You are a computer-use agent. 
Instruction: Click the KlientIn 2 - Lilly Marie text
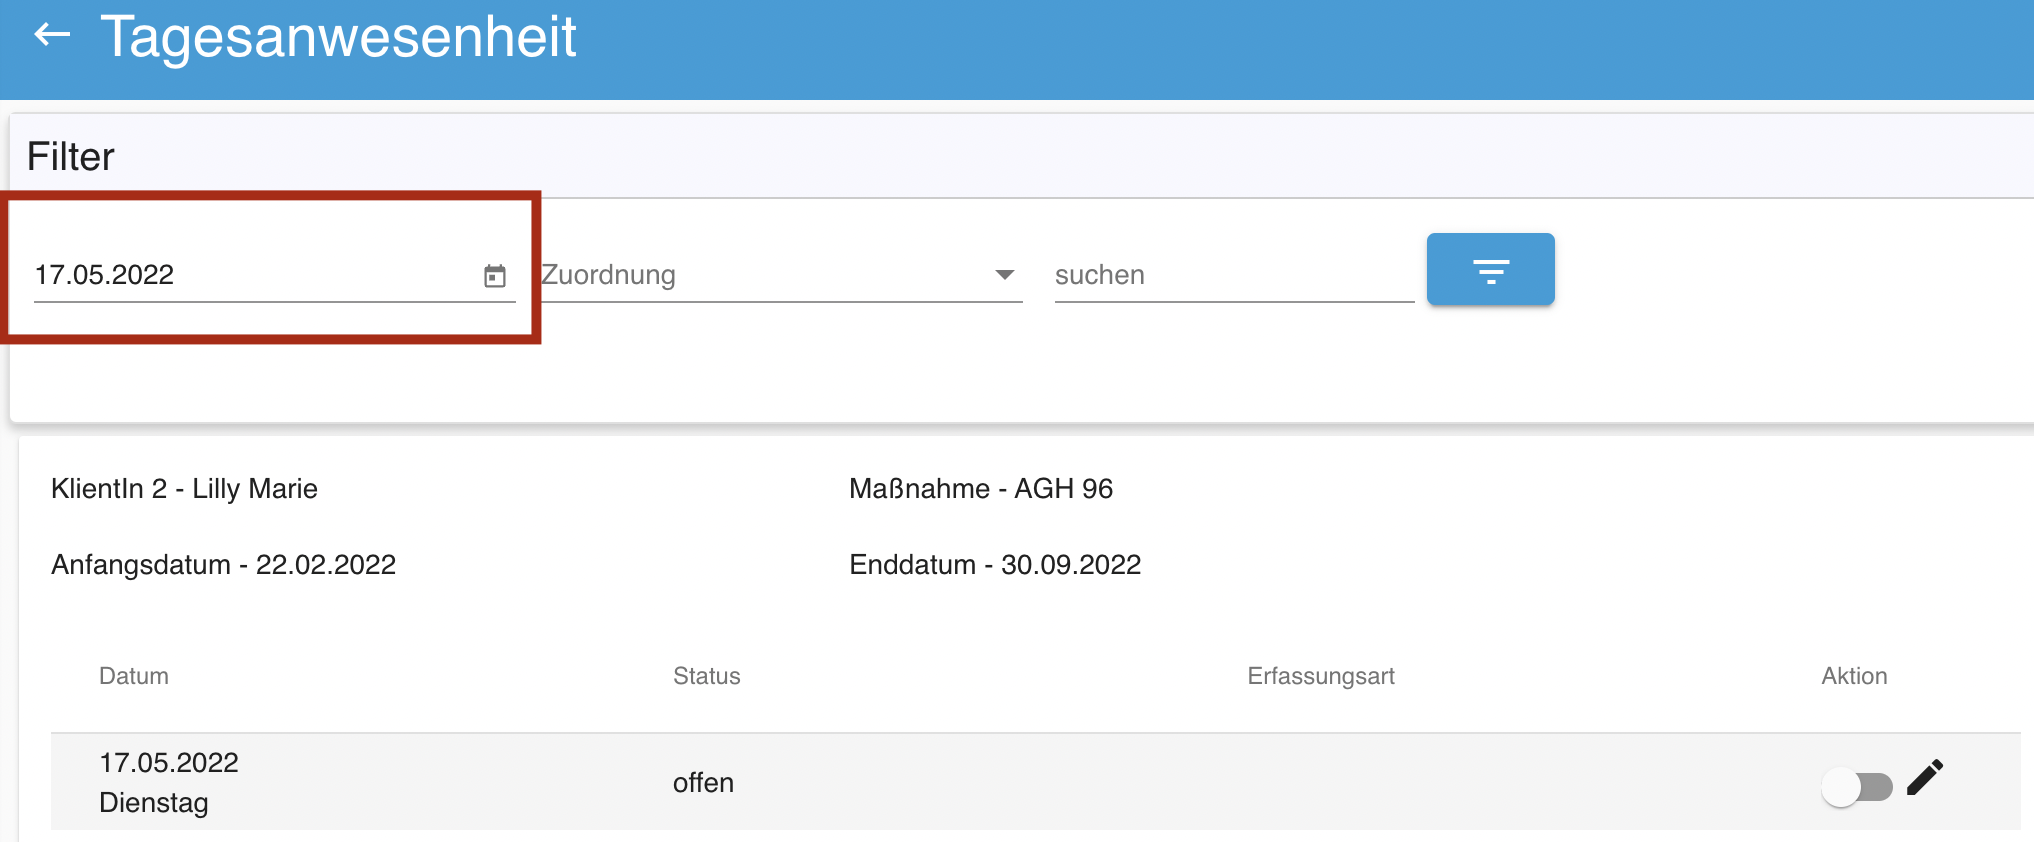pyautogui.click(x=184, y=489)
